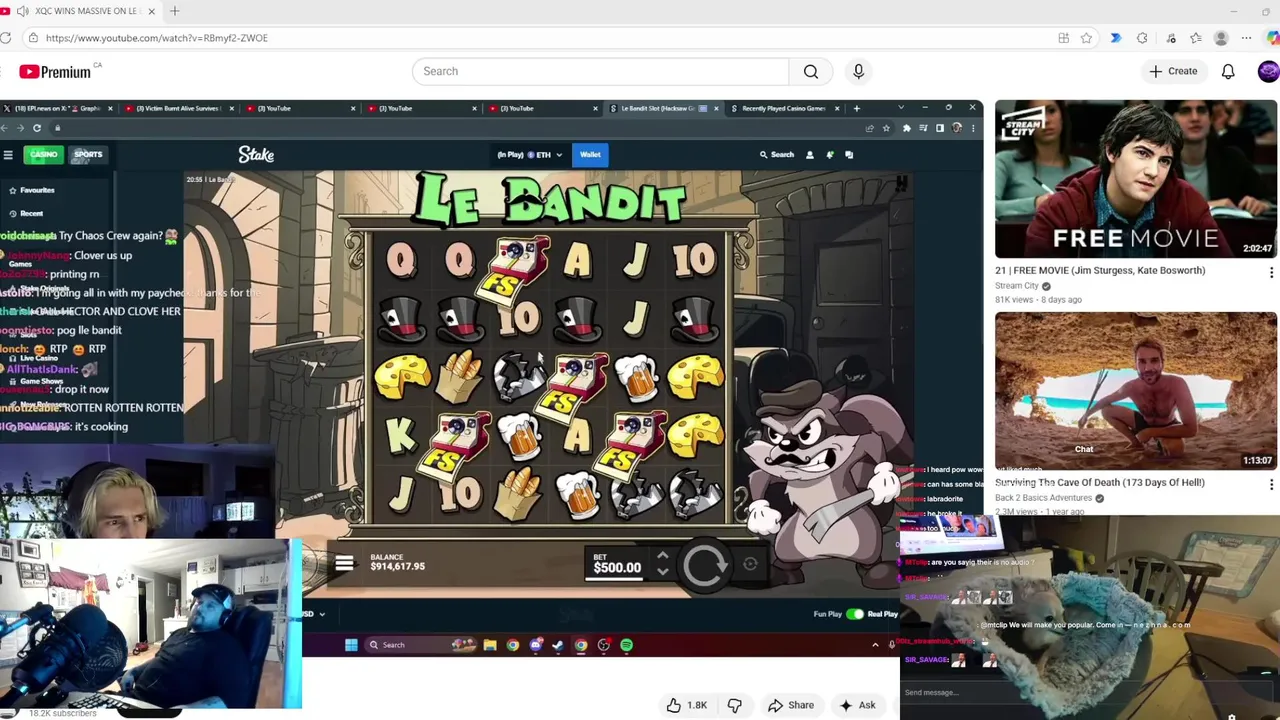
Task: Open Stake notifications icon
Action: click(830, 155)
